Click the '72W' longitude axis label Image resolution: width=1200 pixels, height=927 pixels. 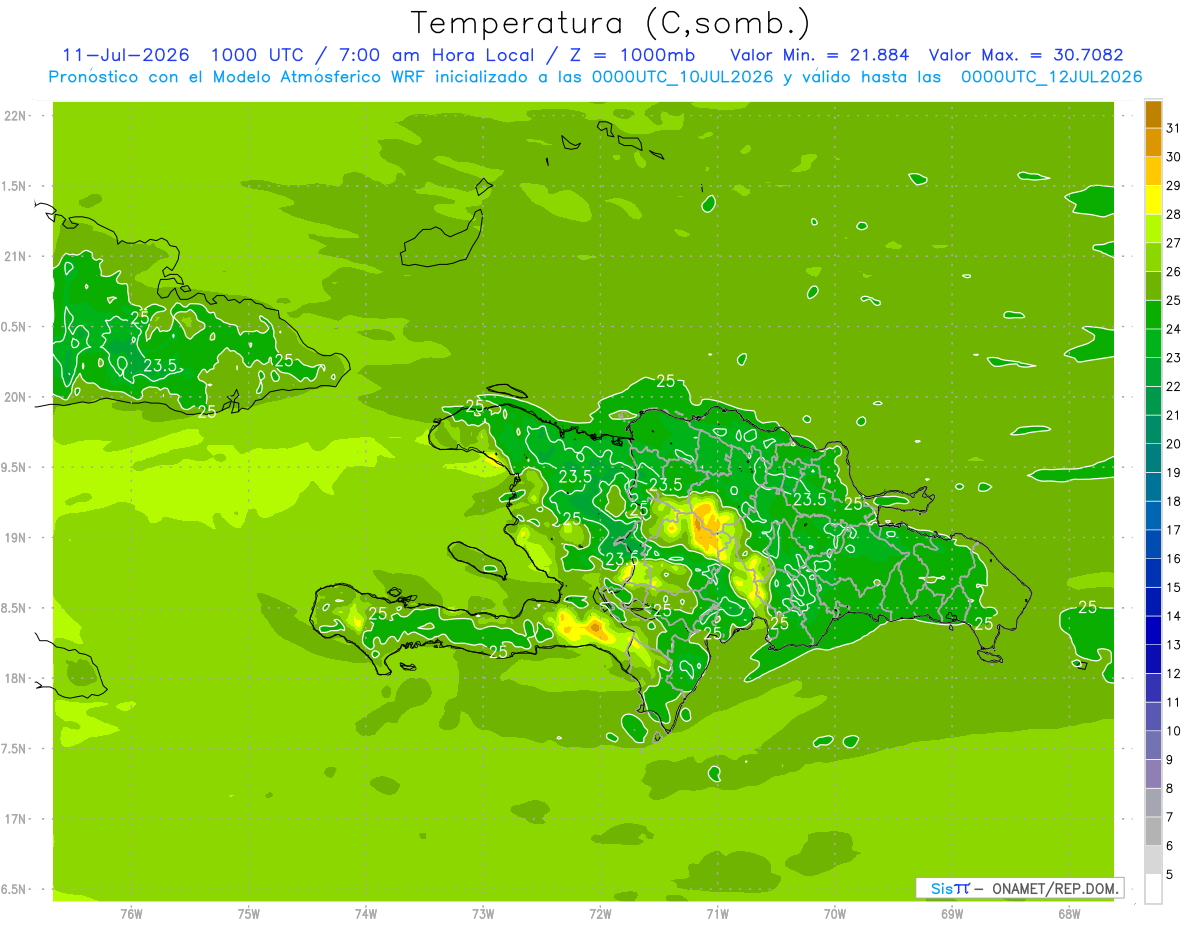600,913
